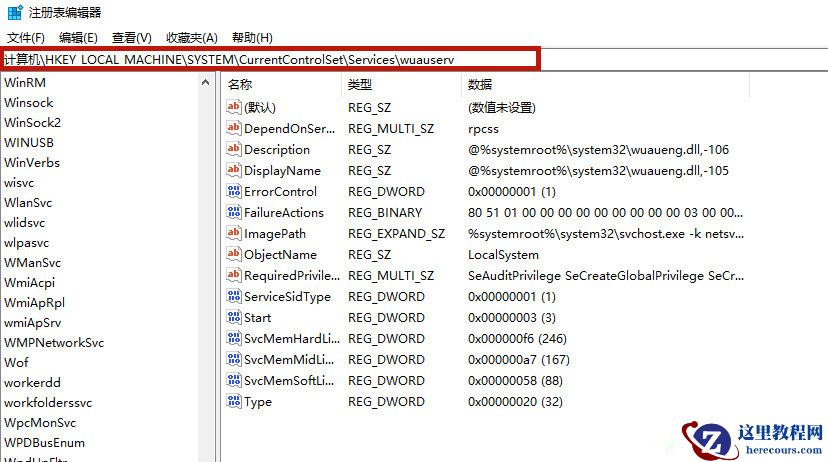This screenshot has width=828, height=462.
Task: Open the 查看(V) menu
Action: coord(131,38)
